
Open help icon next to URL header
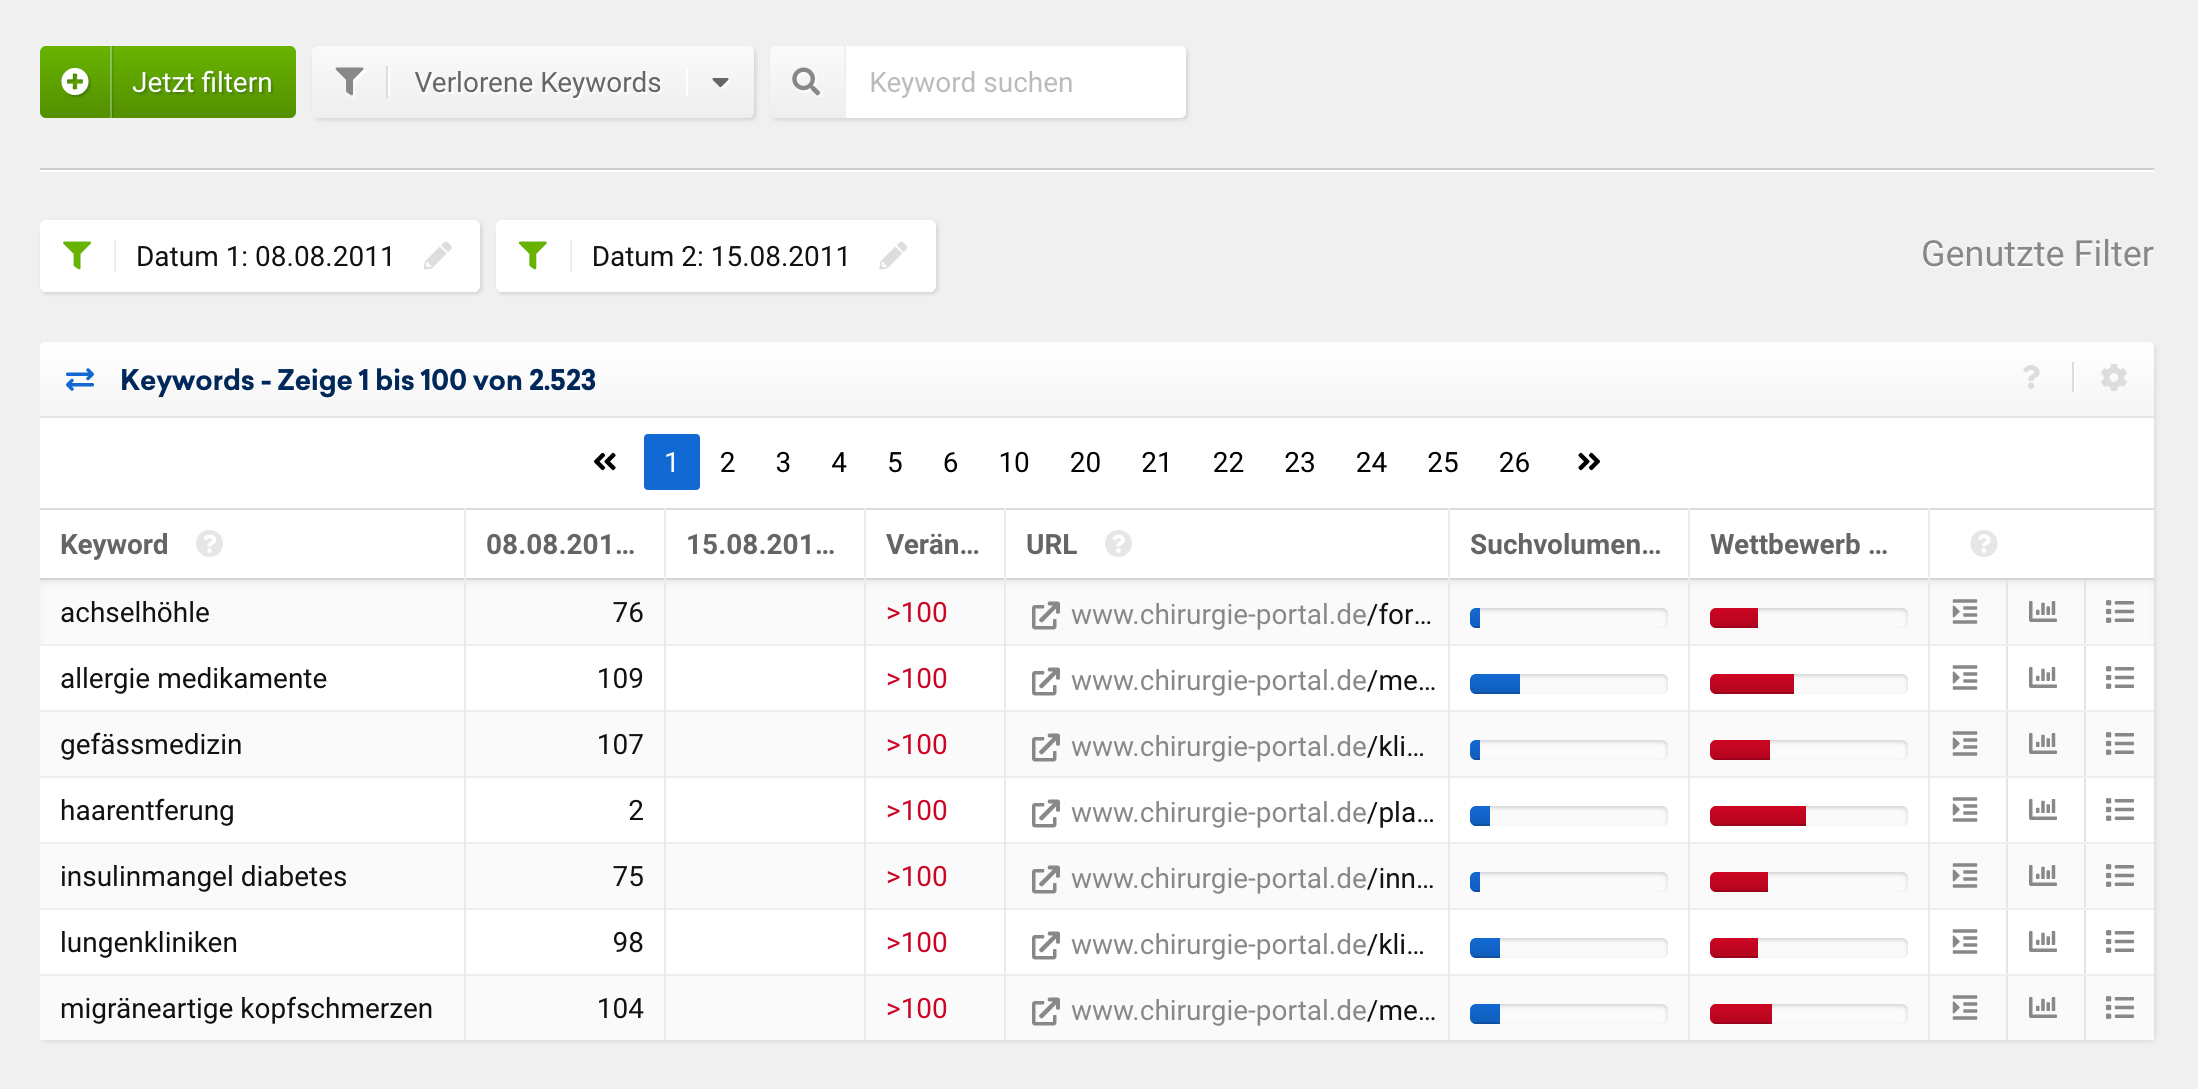[1118, 544]
